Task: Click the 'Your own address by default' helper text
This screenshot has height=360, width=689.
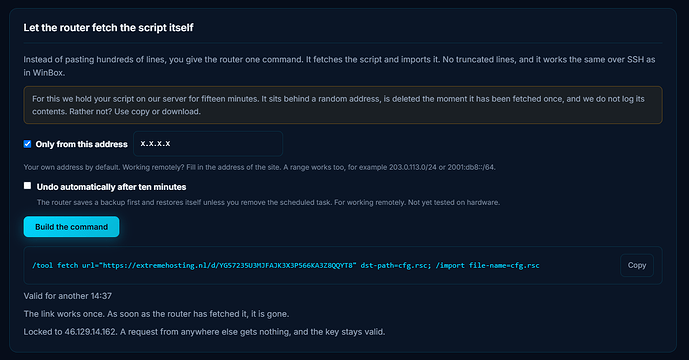Action: 259,167
